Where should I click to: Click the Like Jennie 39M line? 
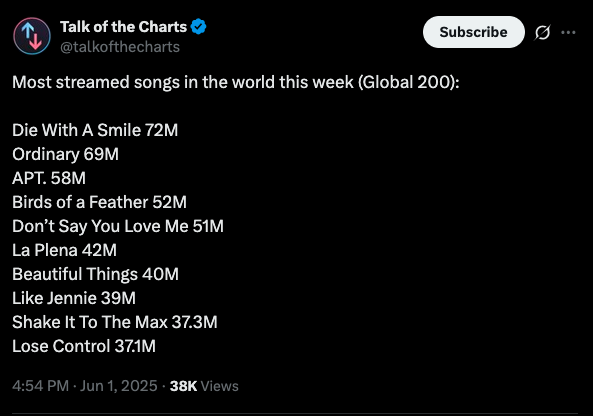coord(74,298)
